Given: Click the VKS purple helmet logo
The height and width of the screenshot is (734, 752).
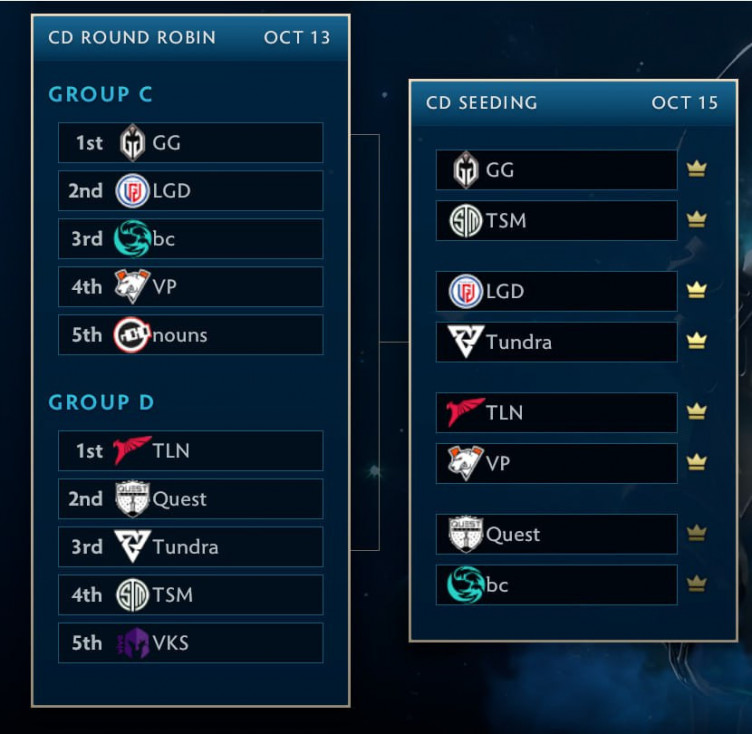Looking at the screenshot, I should pyautogui.click(x=133, y=643).
